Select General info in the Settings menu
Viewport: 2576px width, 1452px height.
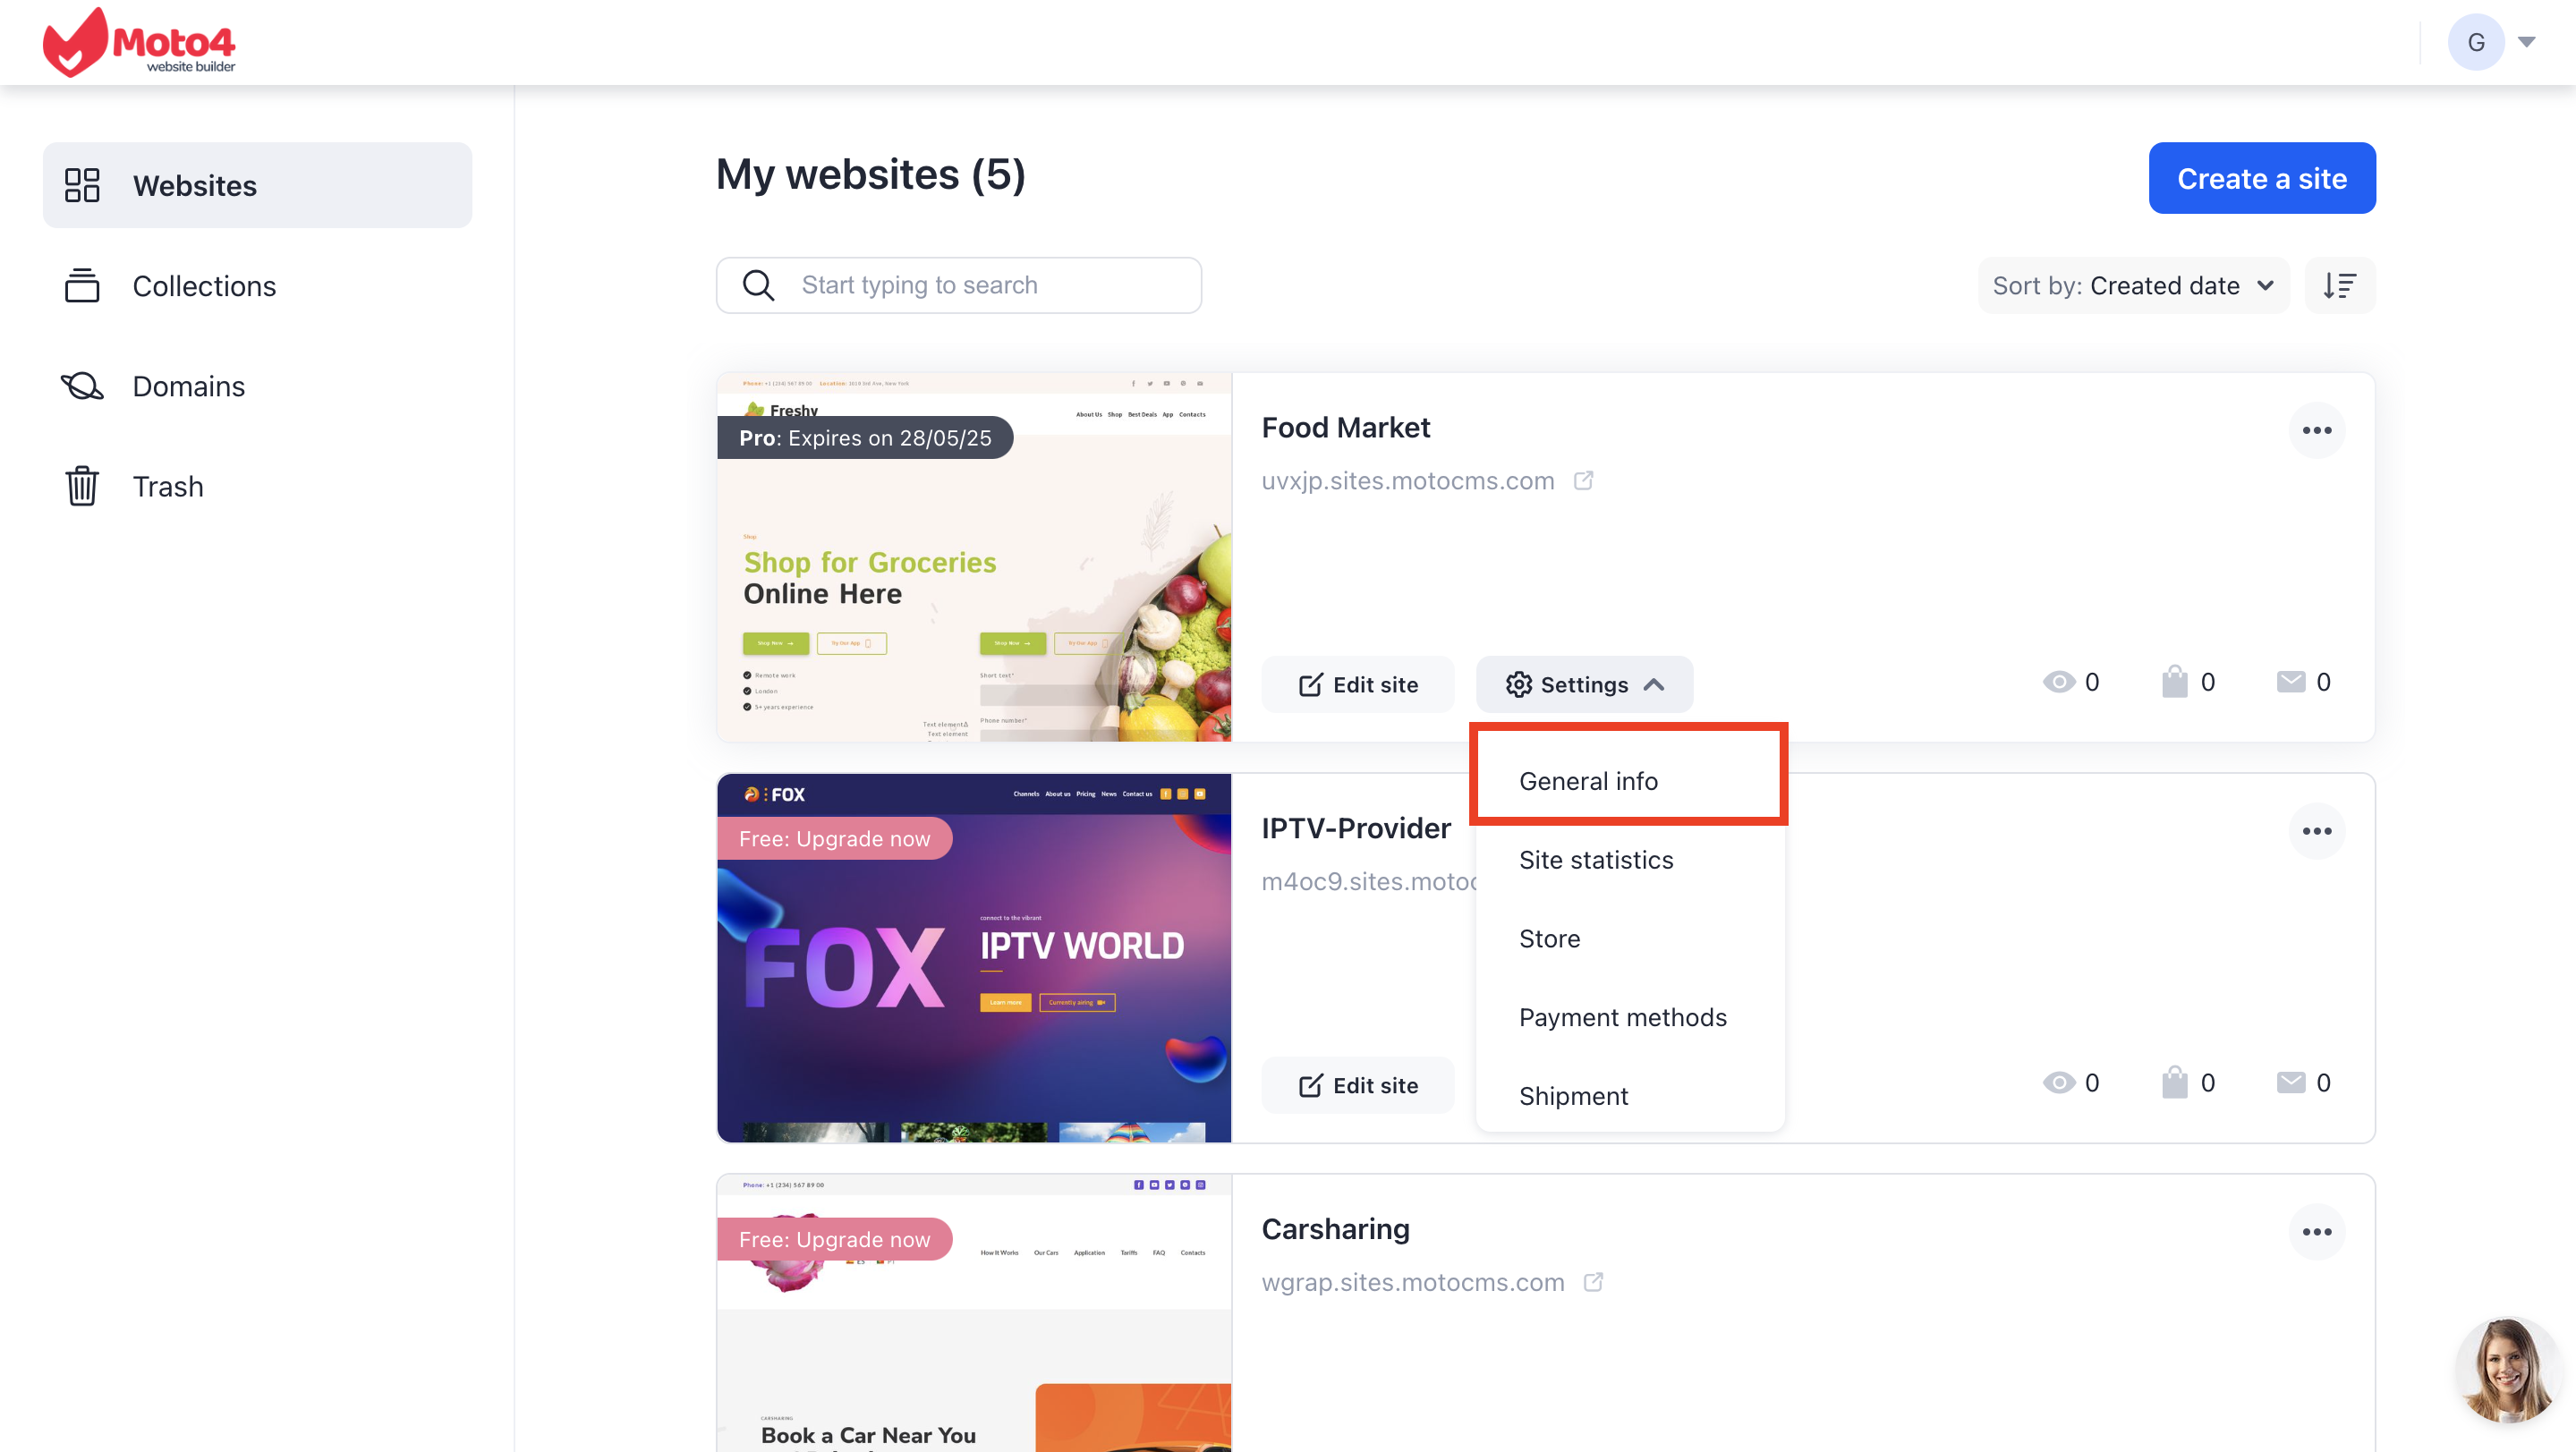click(x=1630, y=781)
